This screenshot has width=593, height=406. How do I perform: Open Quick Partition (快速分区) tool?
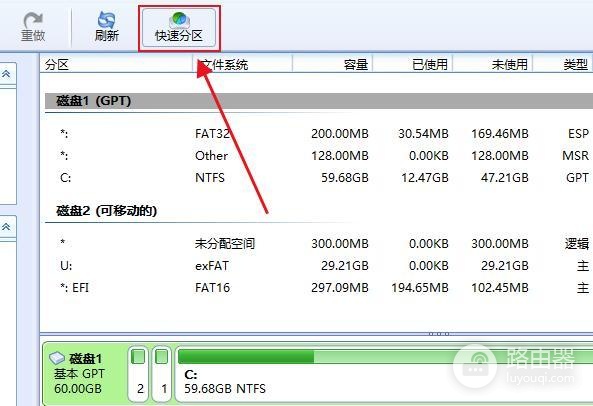click(179, 28)
